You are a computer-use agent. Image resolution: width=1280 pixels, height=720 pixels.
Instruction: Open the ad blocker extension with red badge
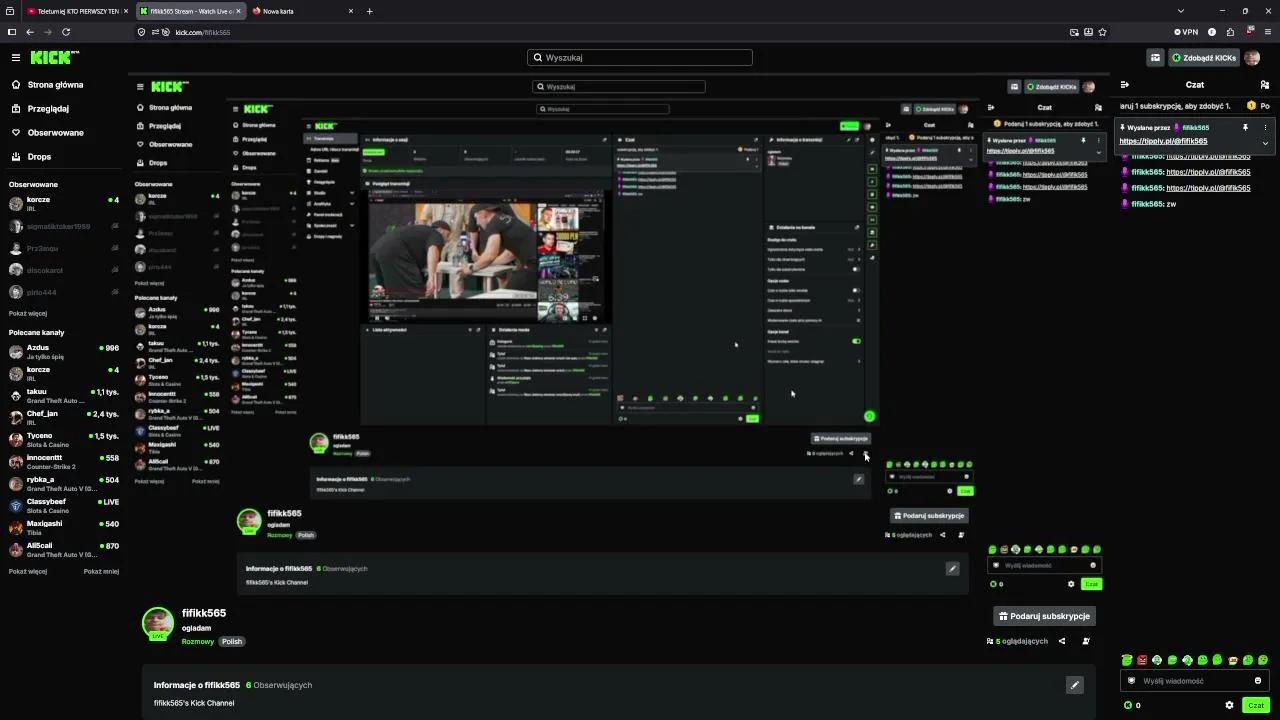(x=1249, y=32)
